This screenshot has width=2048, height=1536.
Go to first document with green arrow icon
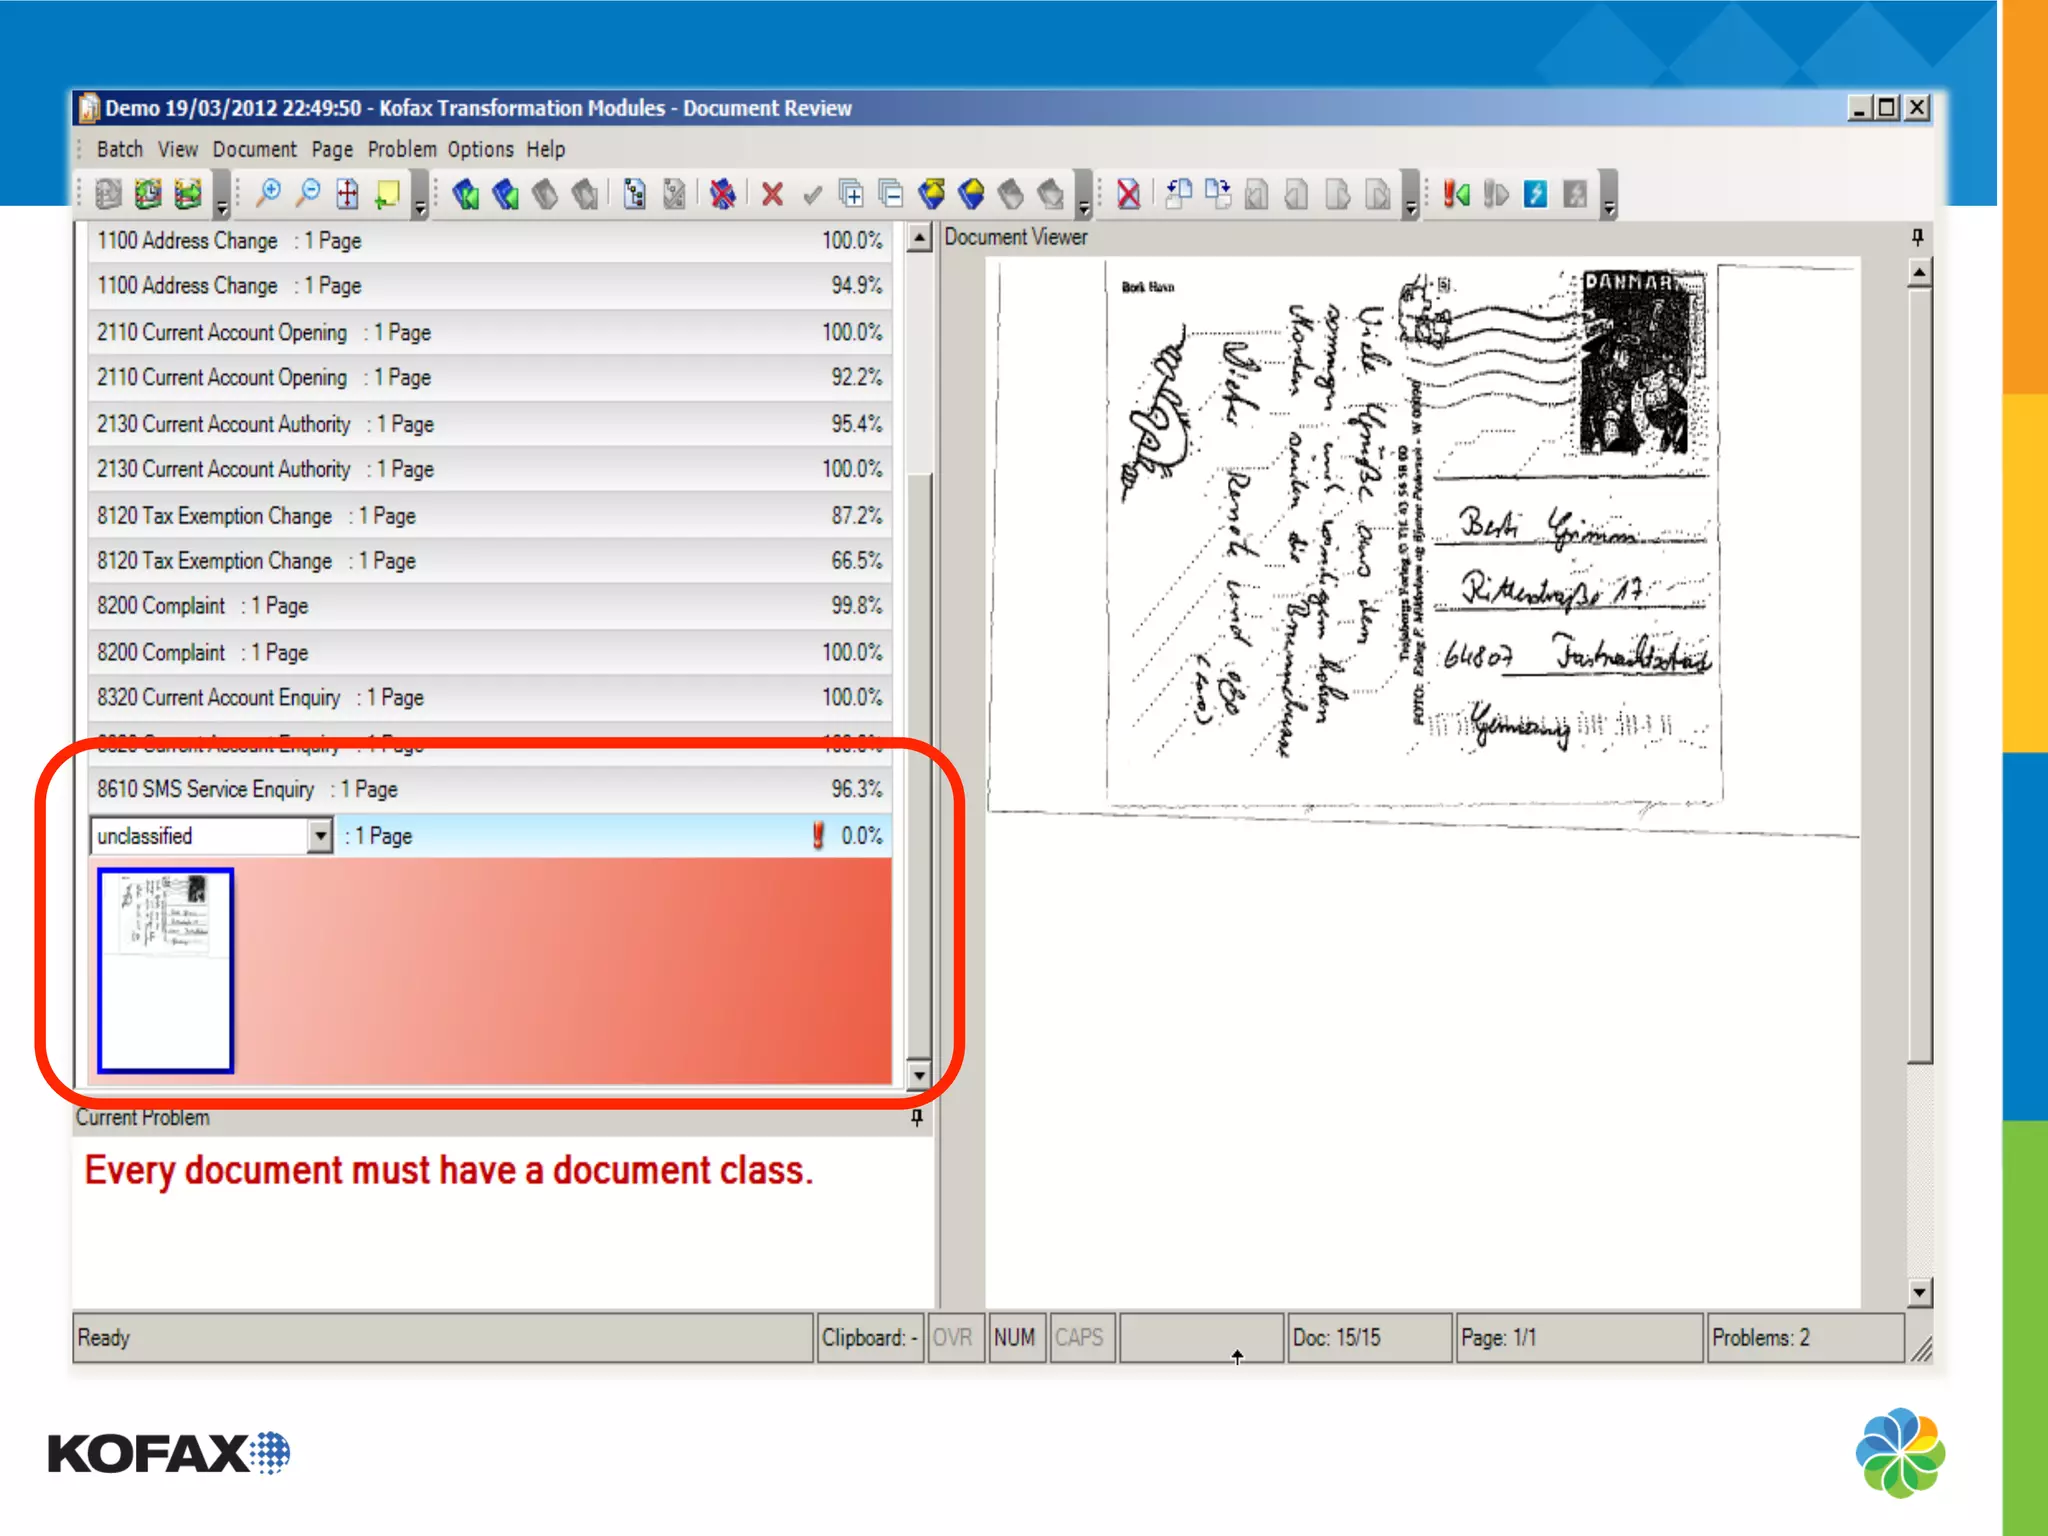pos(465,194)
